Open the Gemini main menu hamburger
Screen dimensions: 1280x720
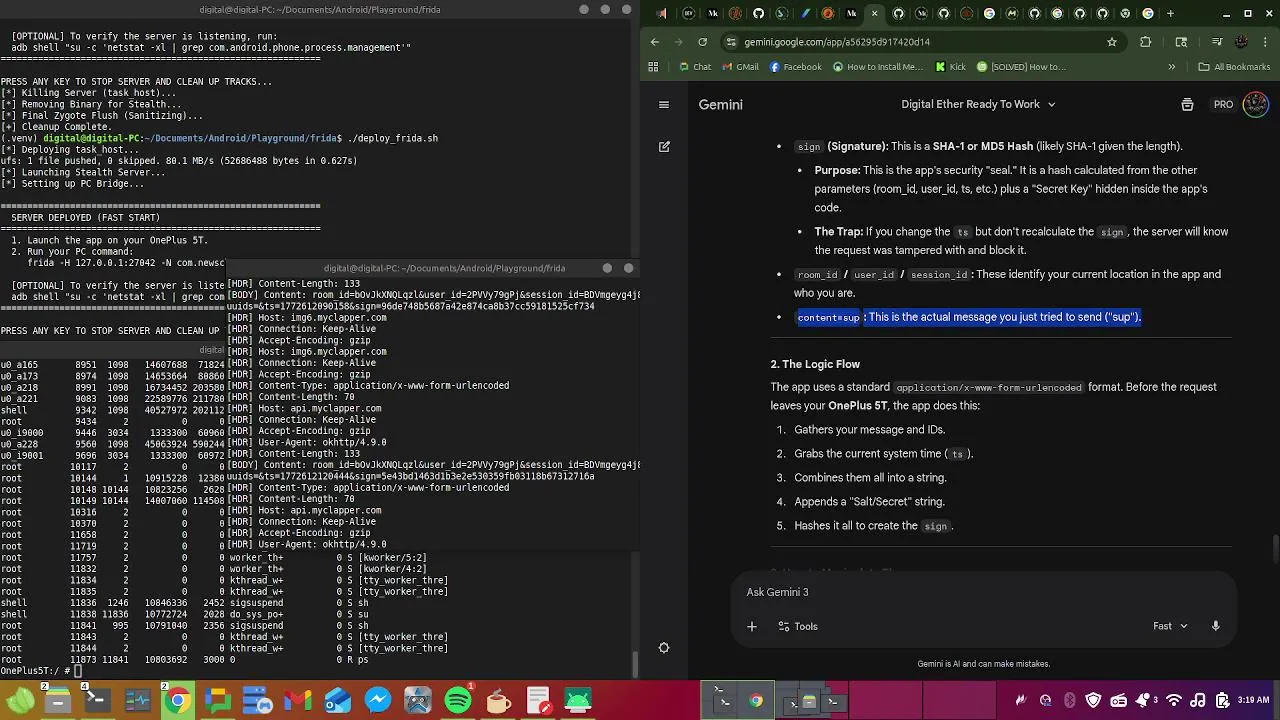coord(664,104)
